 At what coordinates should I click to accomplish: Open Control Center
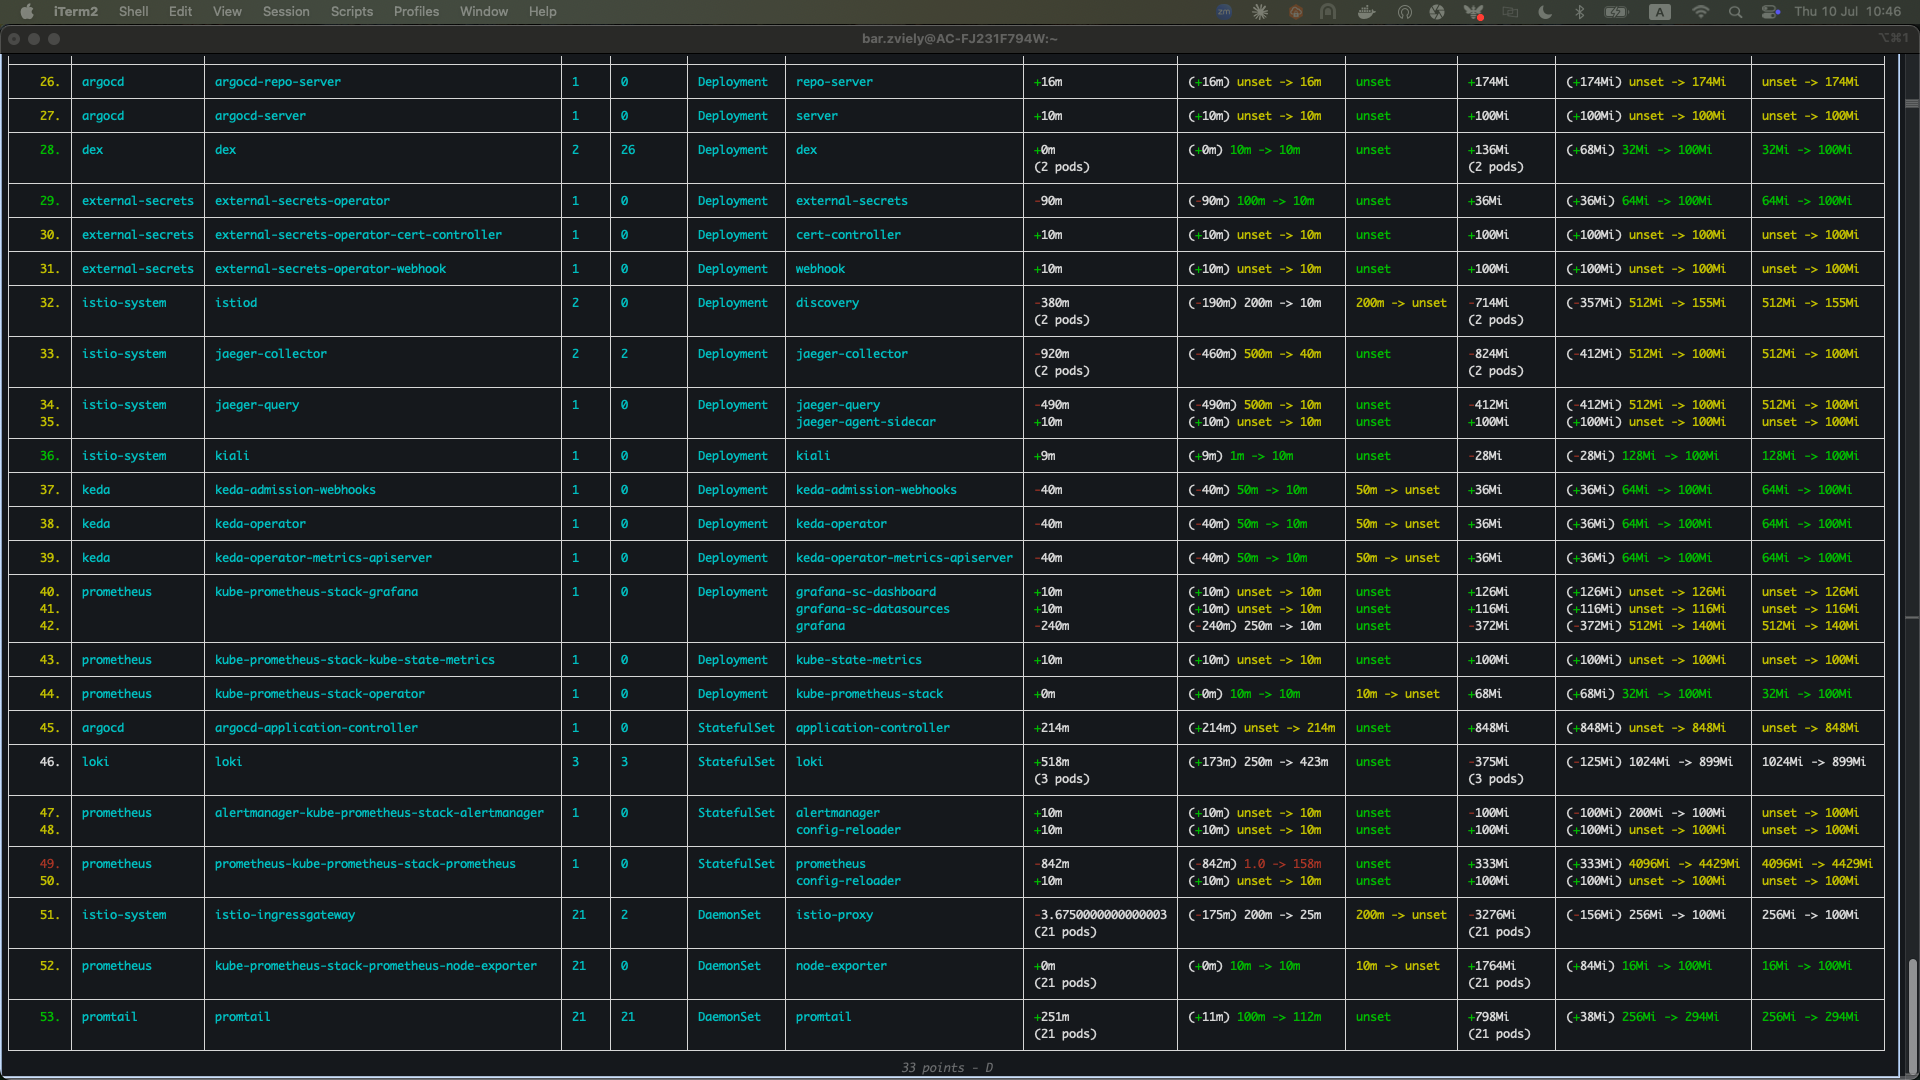(1770, 11)
